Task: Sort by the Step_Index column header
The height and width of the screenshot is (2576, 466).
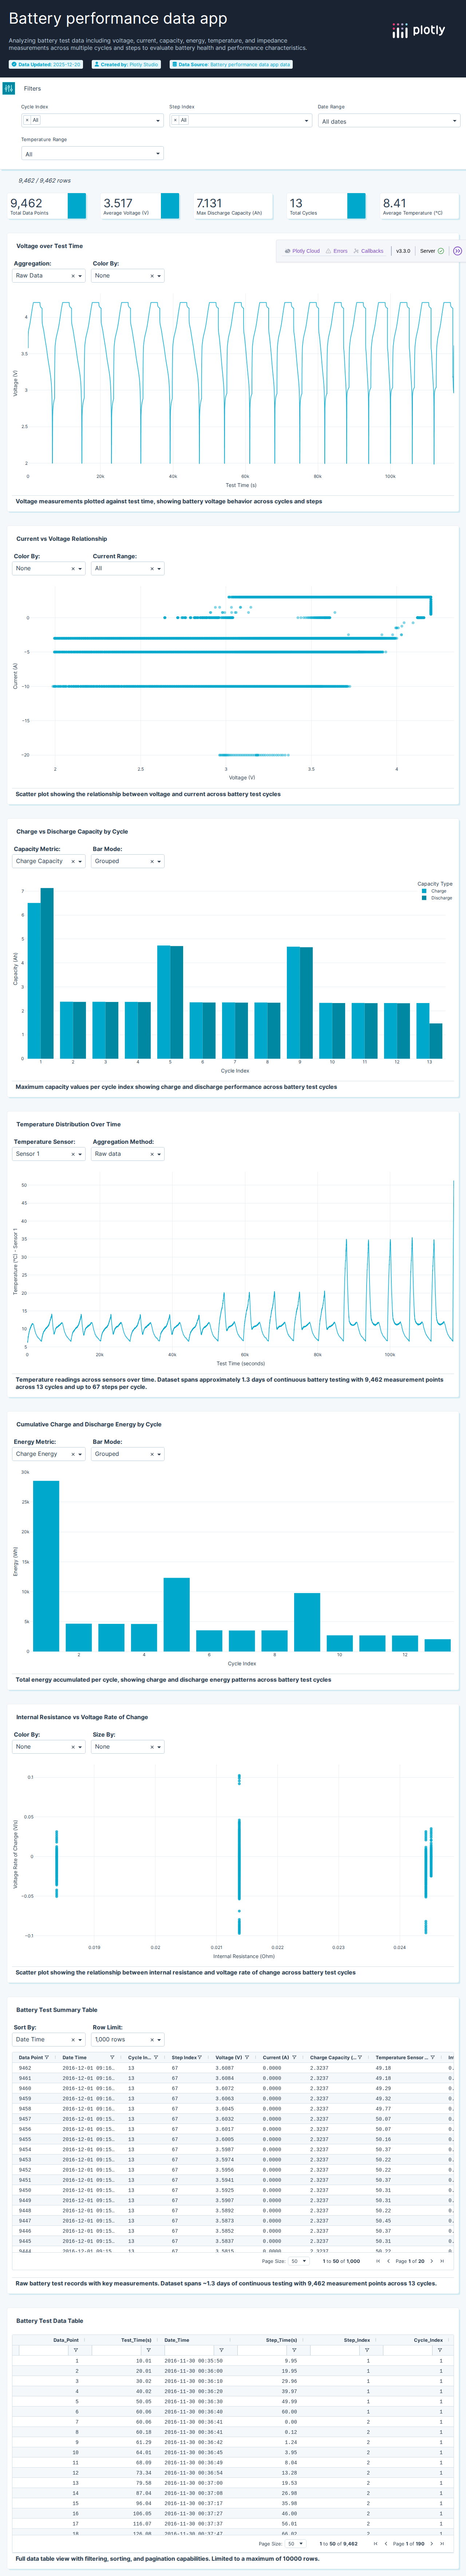Action: tap(357, 2340)
